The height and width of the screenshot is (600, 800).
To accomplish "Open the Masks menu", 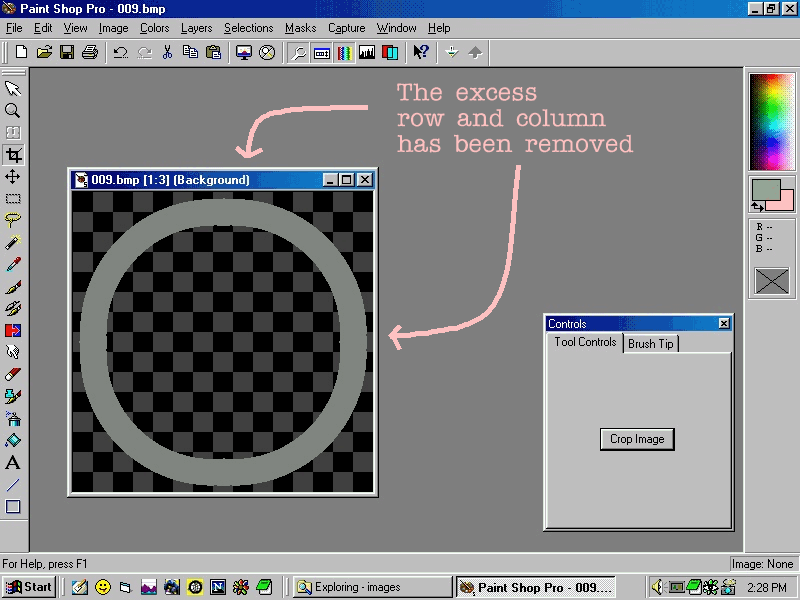I will (x=300, y=28).
